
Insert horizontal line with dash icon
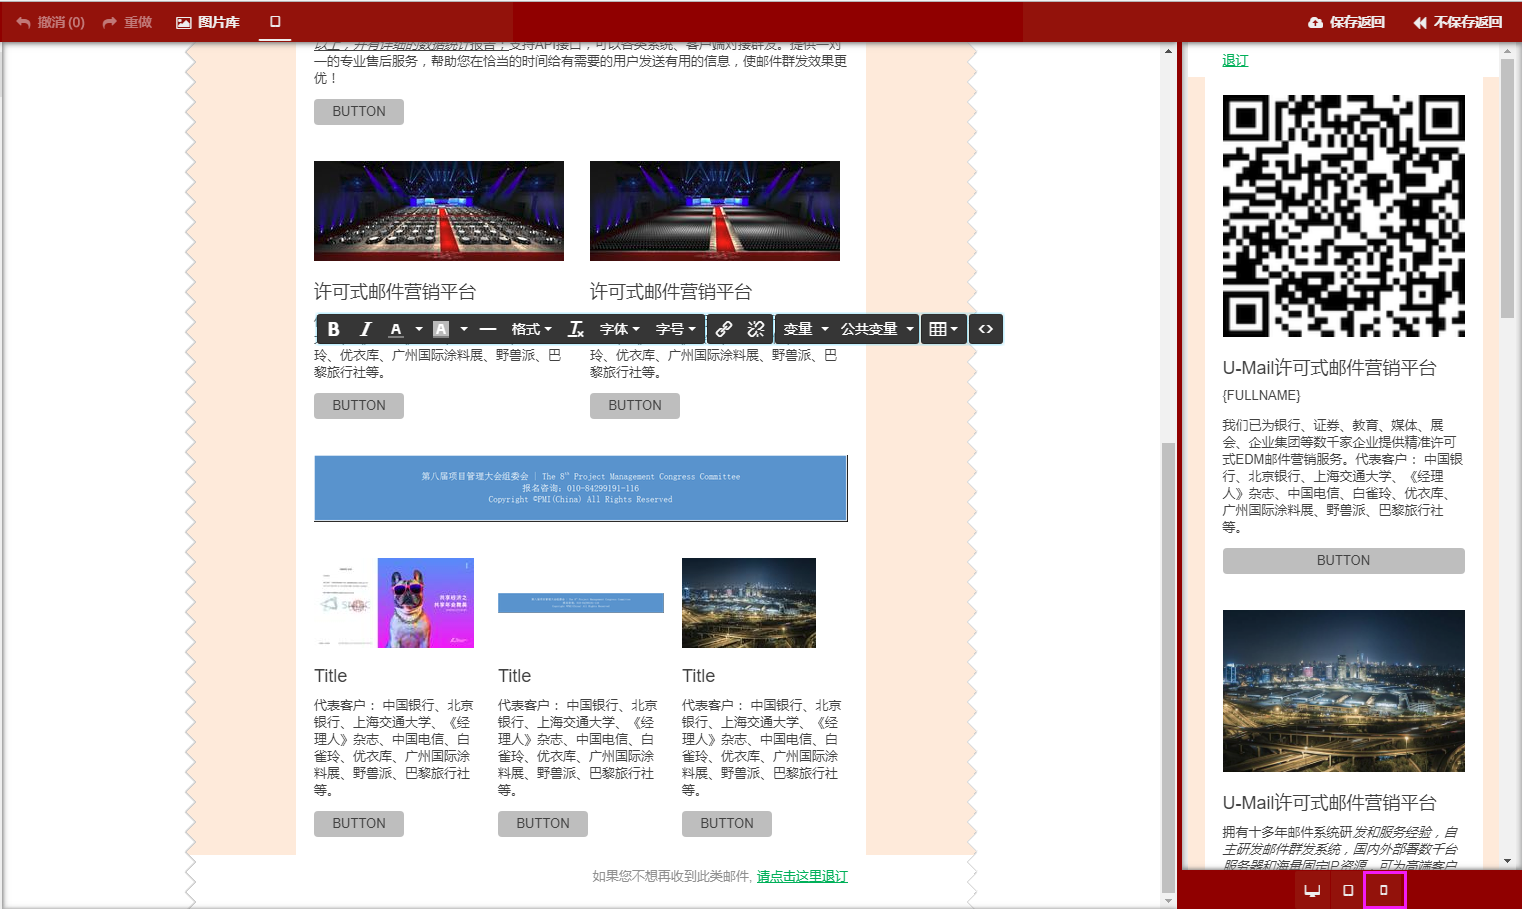coord(488,329)
